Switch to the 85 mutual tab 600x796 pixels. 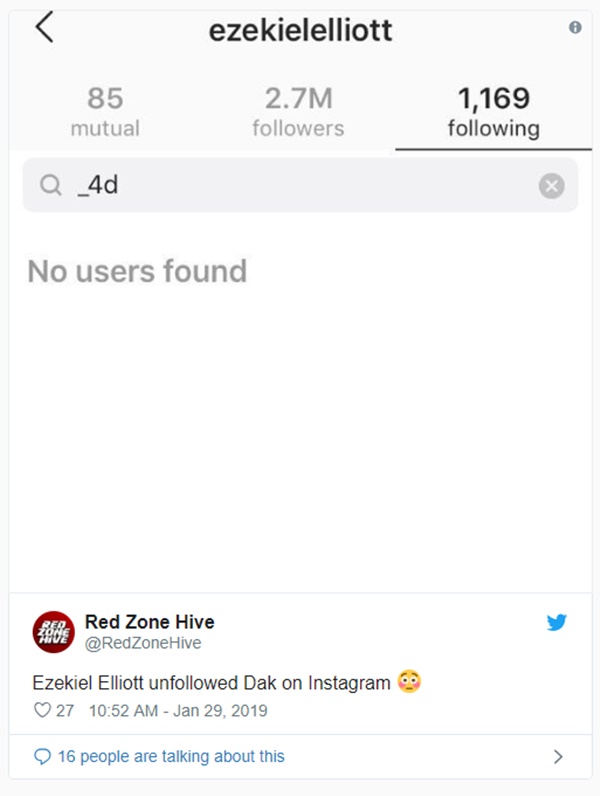(105, 112)
